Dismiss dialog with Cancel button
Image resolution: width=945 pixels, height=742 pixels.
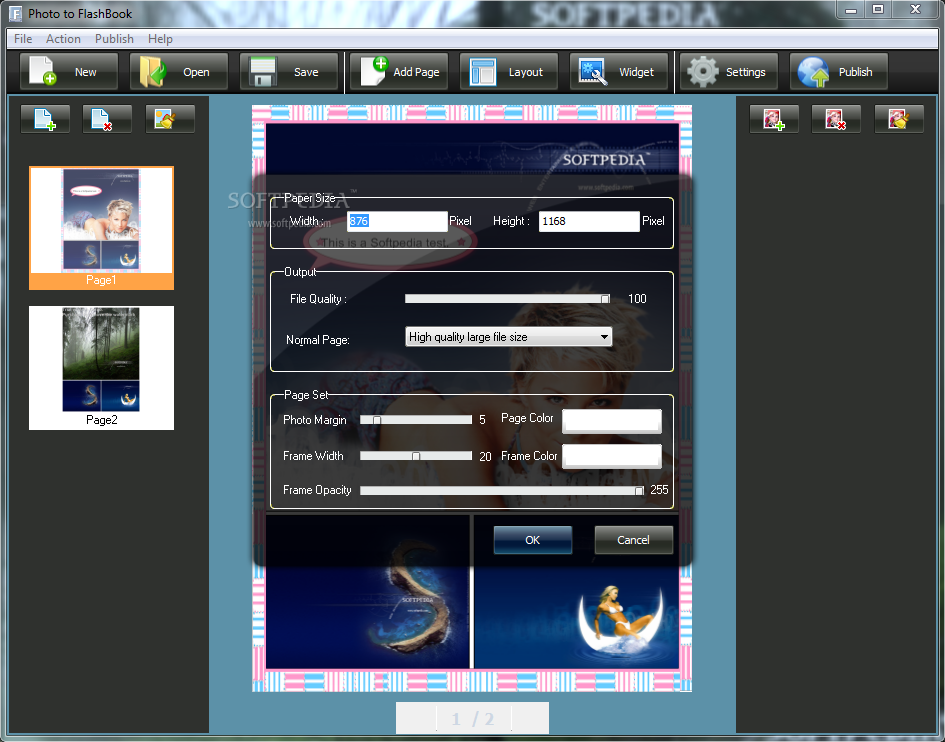coord(633,540)
